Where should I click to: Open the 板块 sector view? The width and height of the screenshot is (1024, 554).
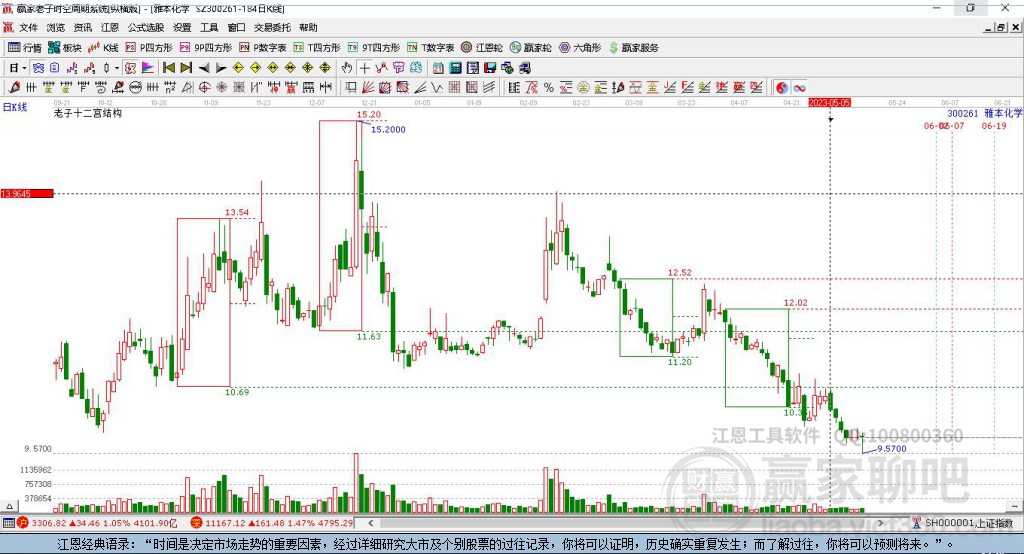tap(64, 48)
